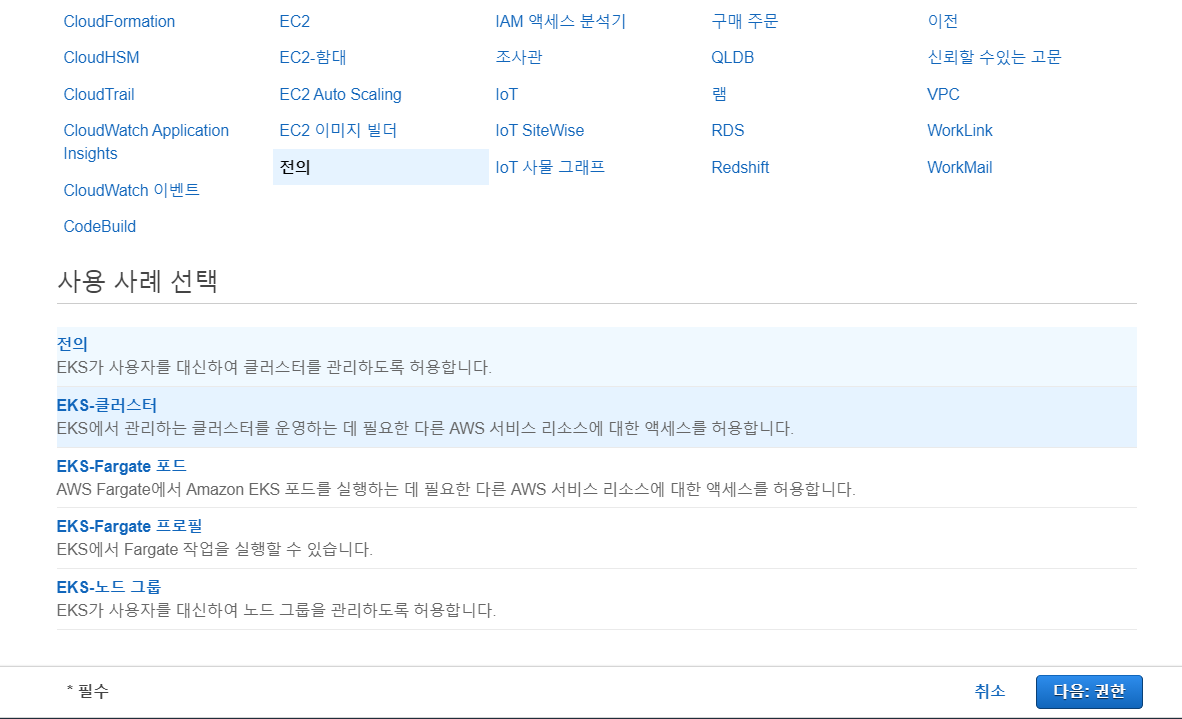Viewport: 1182px width, 719px height.
Task: Open the CloudFormation service link
Action: (x=119, y=21)
